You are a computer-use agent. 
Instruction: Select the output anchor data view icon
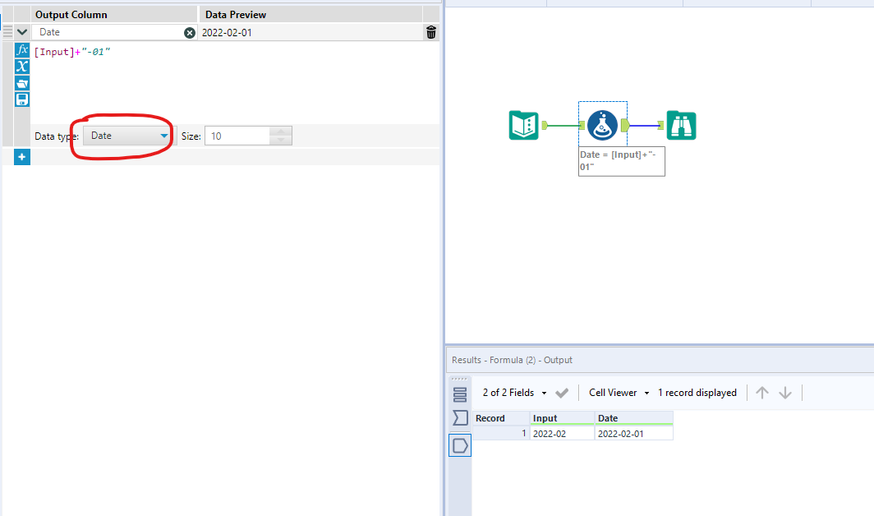tap(460, 446)
